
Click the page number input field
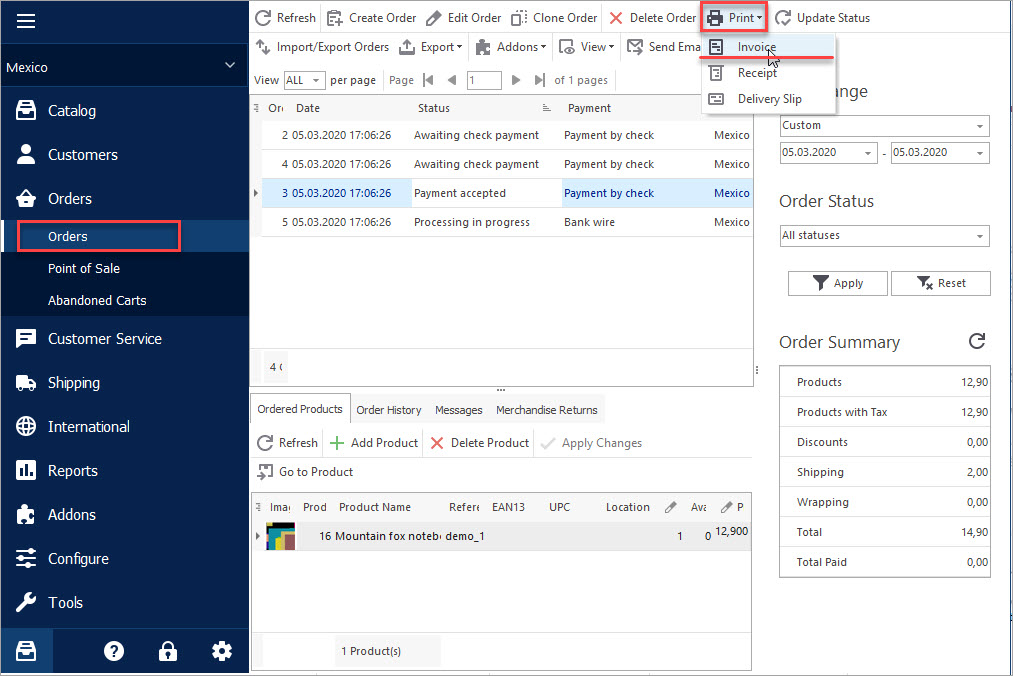click(x=484, y=80)
